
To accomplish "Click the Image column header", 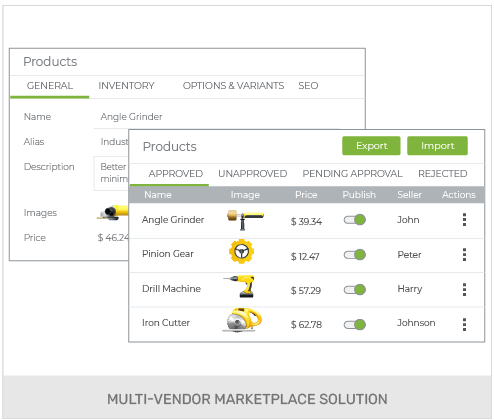I will (245, 195).
